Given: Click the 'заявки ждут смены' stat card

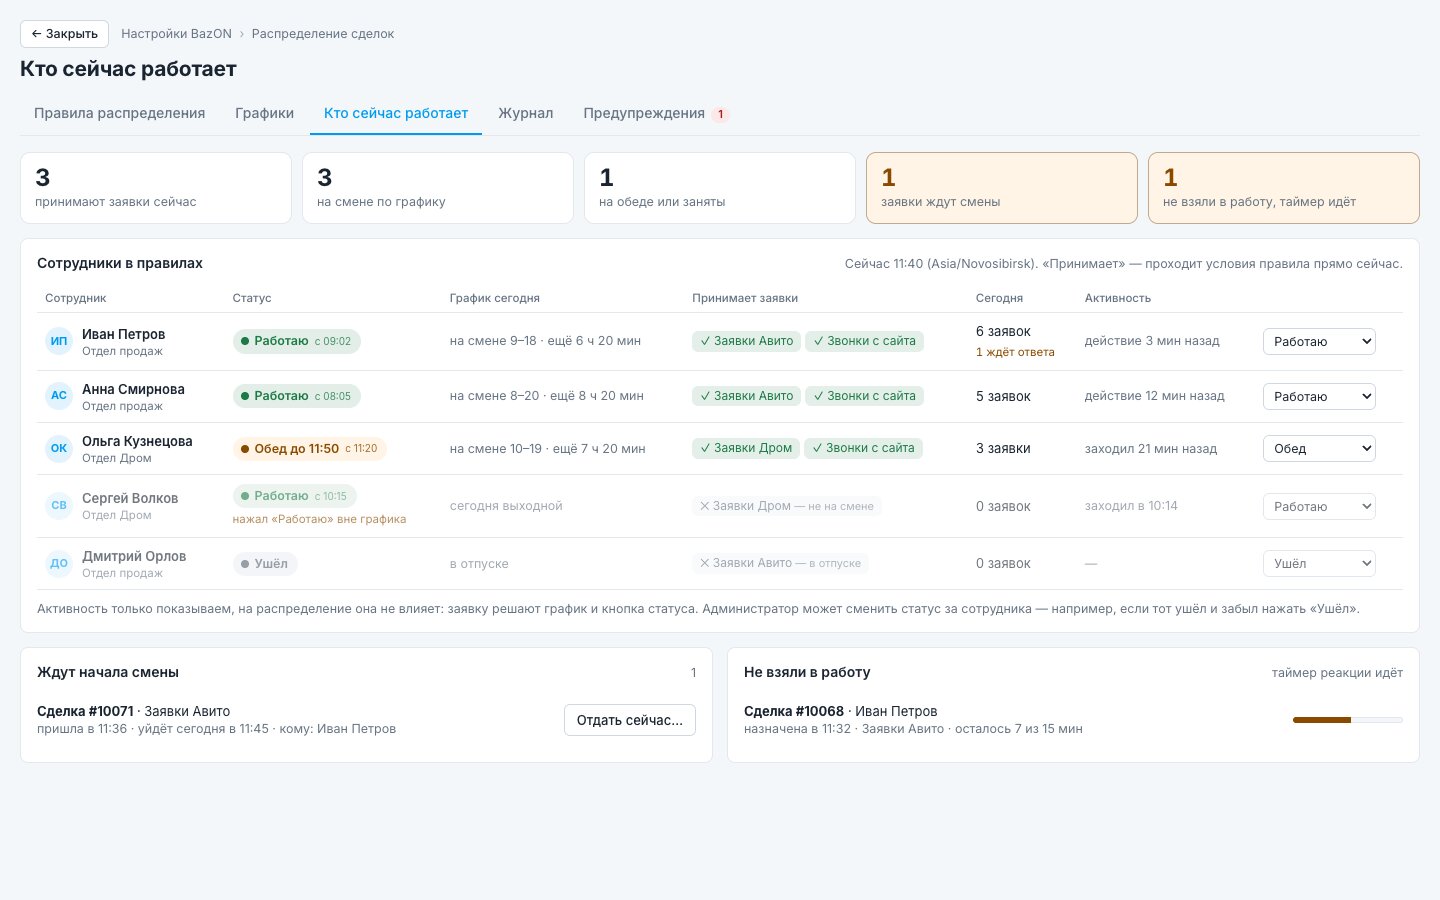Looking at the screenshot, I should [x=1002, y=188].
